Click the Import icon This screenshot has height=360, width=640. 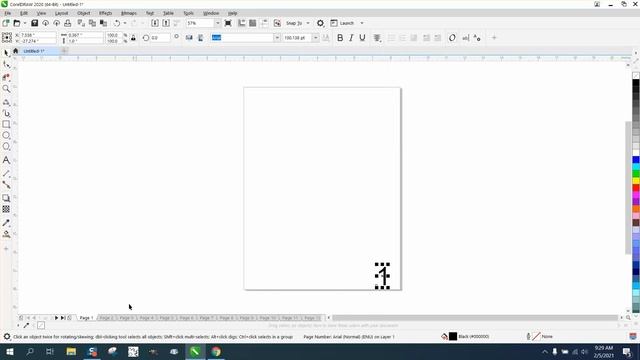pos(155,23)
